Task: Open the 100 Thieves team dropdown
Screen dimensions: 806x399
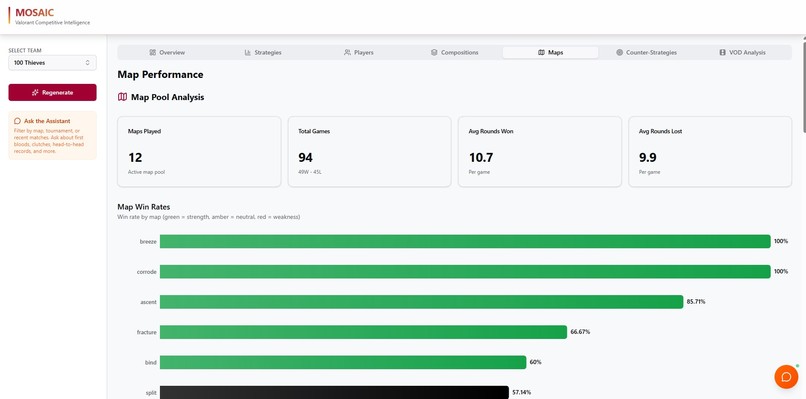Action: pos(52,63)
